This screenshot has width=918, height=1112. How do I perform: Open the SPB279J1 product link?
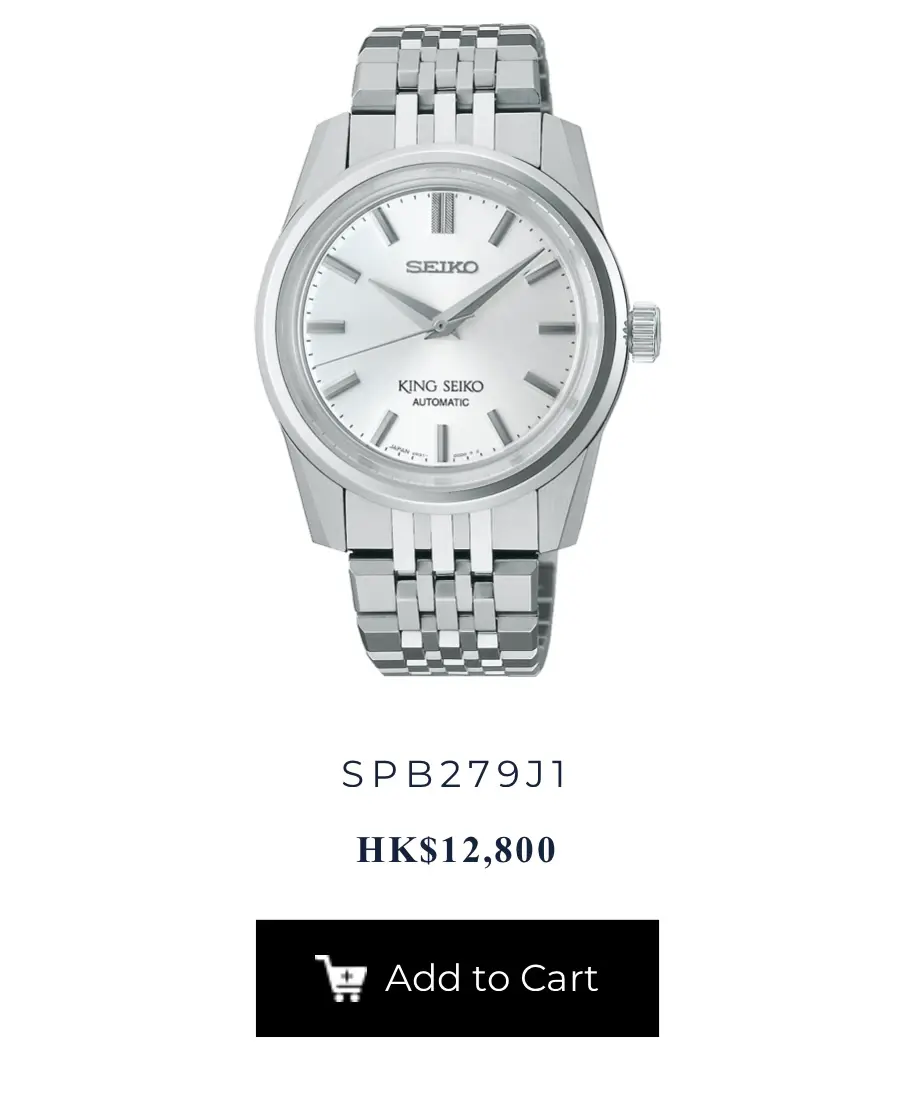455,774
